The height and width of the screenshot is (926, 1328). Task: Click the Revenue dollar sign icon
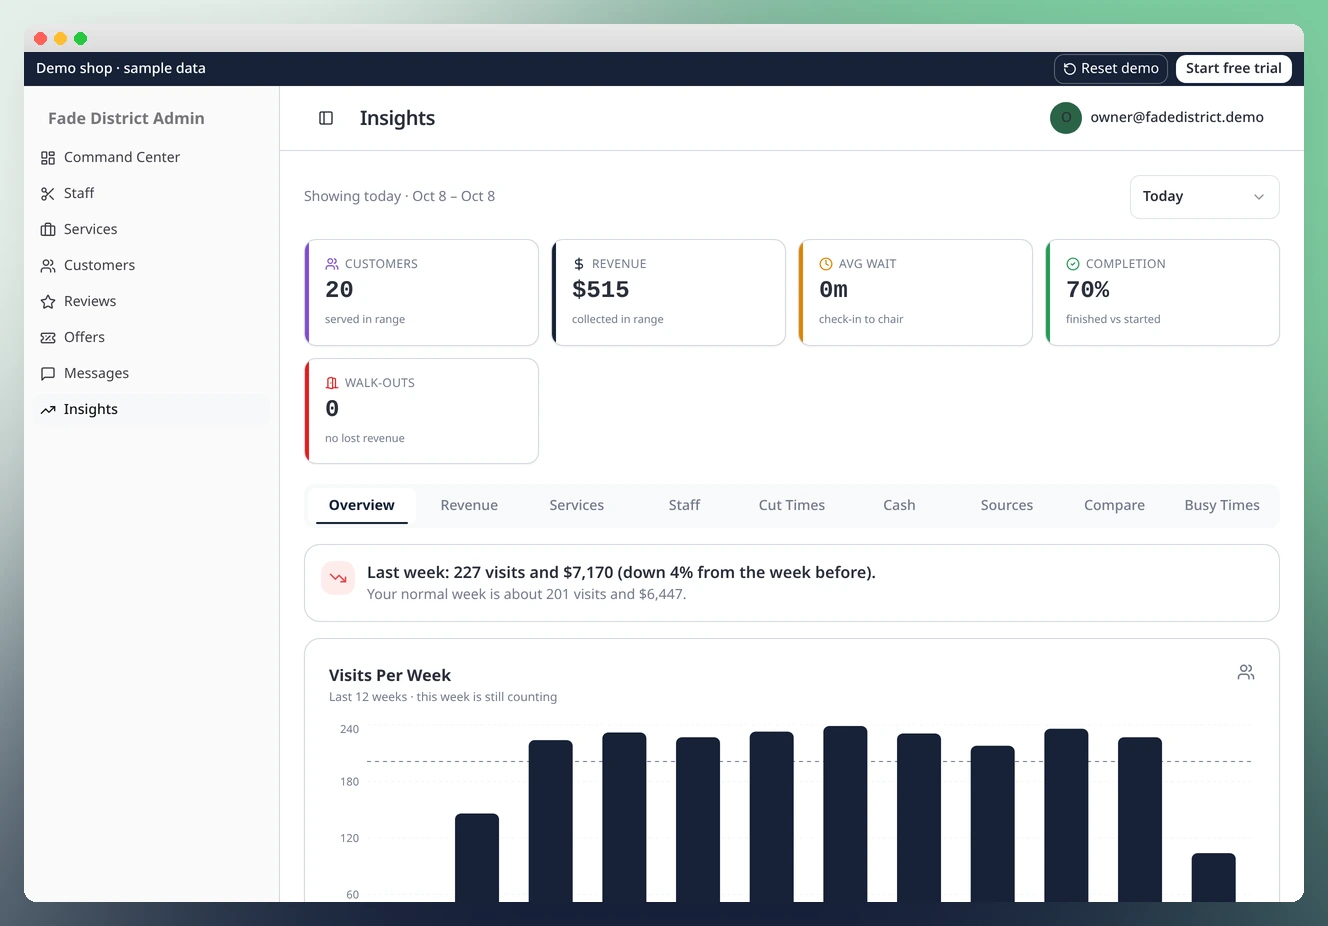pyautogui.click(x=579, y=264)
